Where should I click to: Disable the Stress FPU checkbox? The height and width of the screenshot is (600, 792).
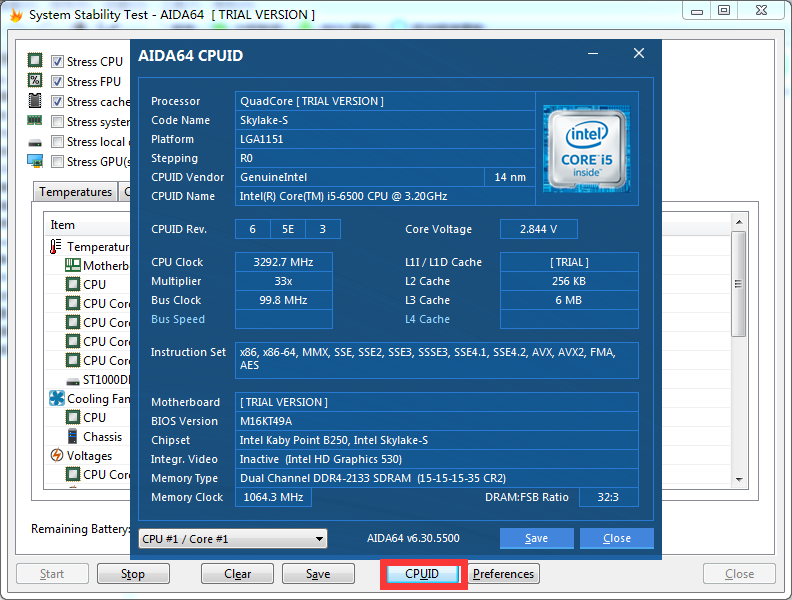point(58,82)
